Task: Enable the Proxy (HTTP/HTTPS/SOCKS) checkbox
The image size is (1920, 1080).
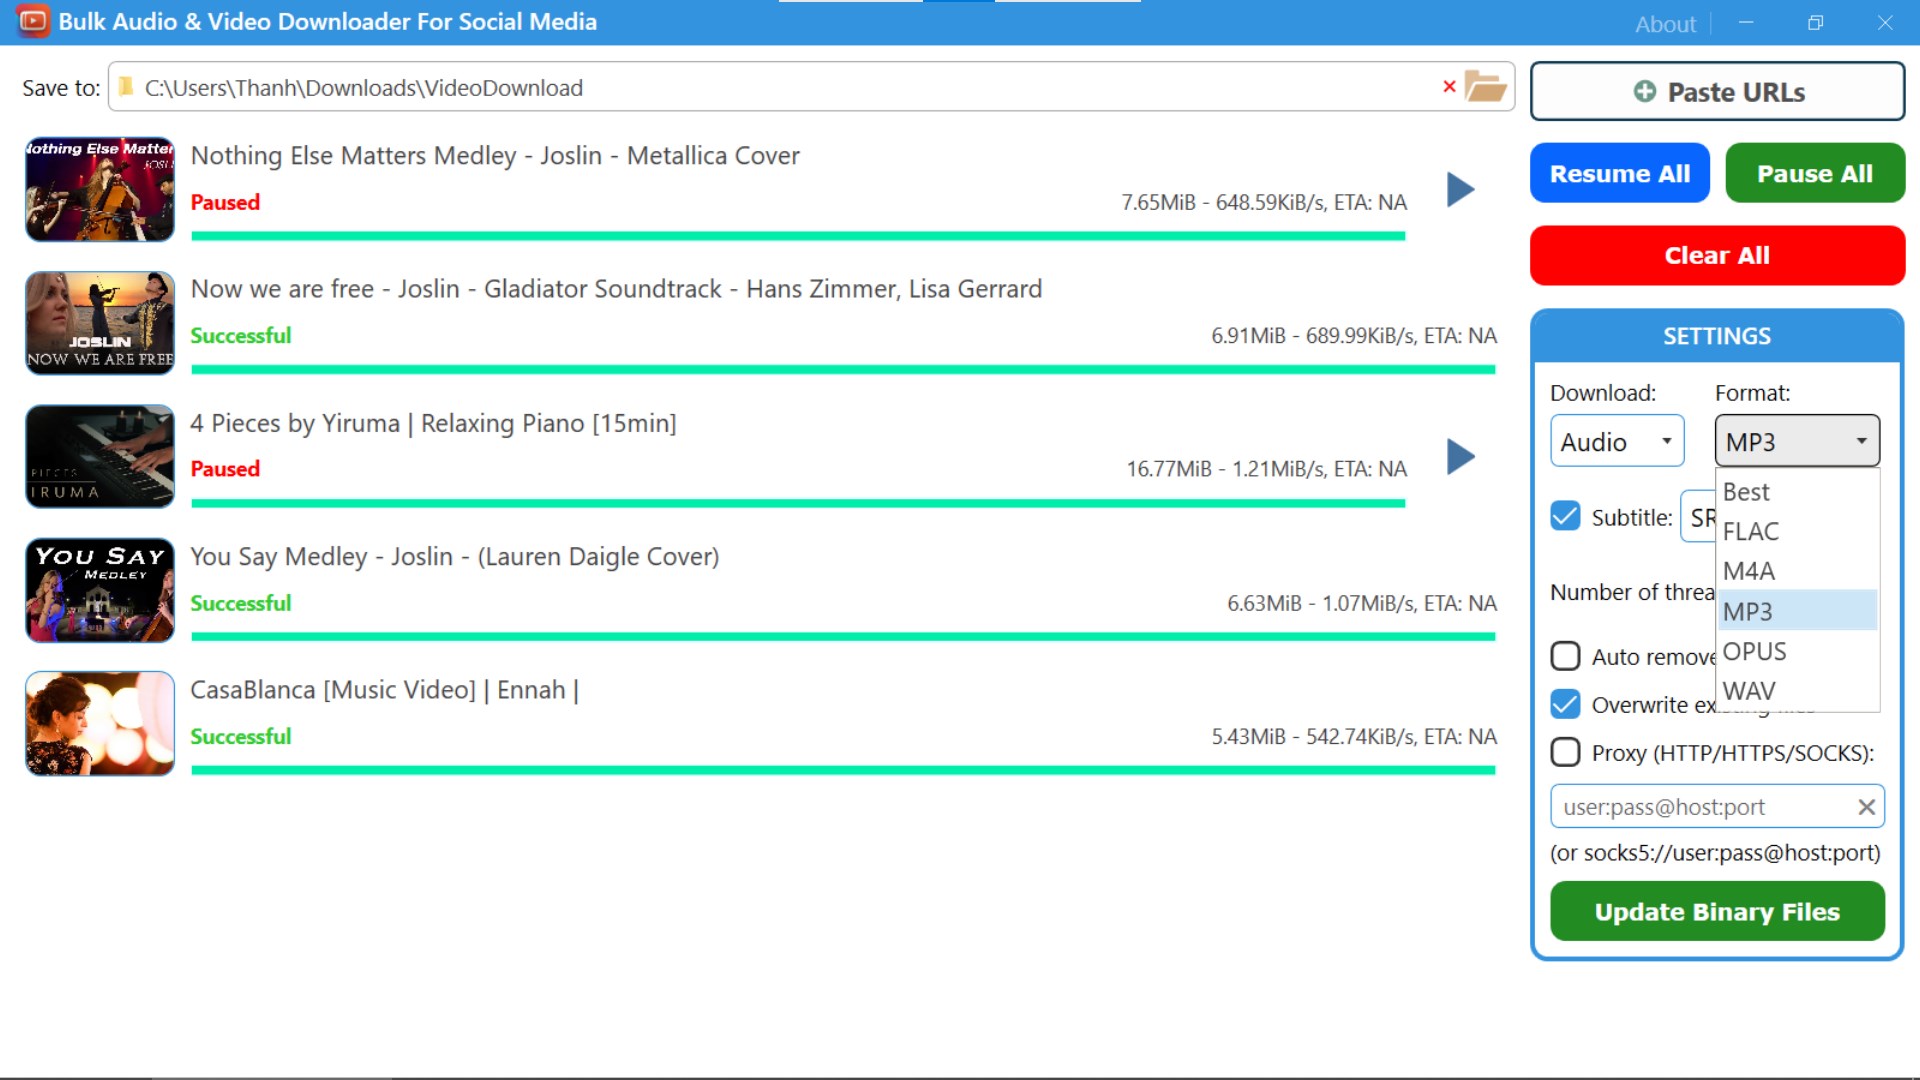Action: [x=1565, y=752]
